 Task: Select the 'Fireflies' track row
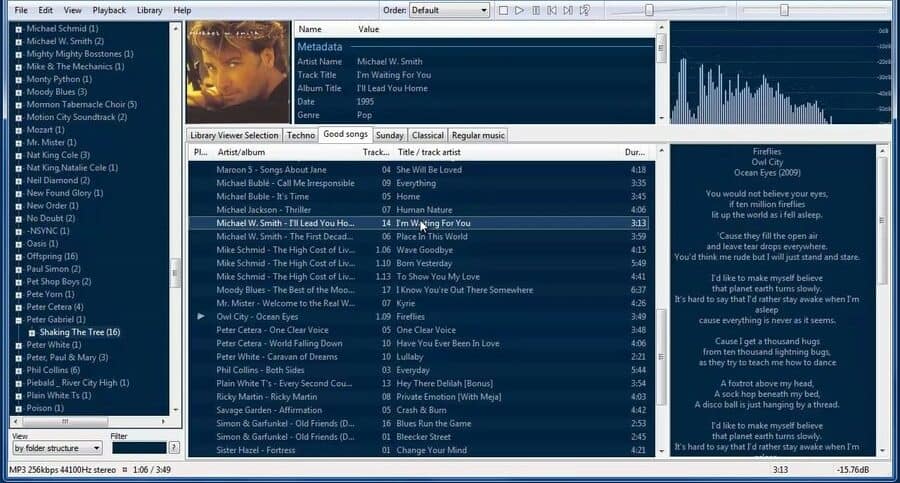click(419, 316)
